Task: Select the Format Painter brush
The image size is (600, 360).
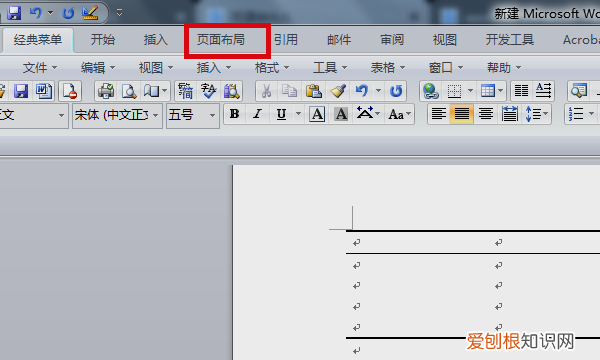Action: click(338, 91)
